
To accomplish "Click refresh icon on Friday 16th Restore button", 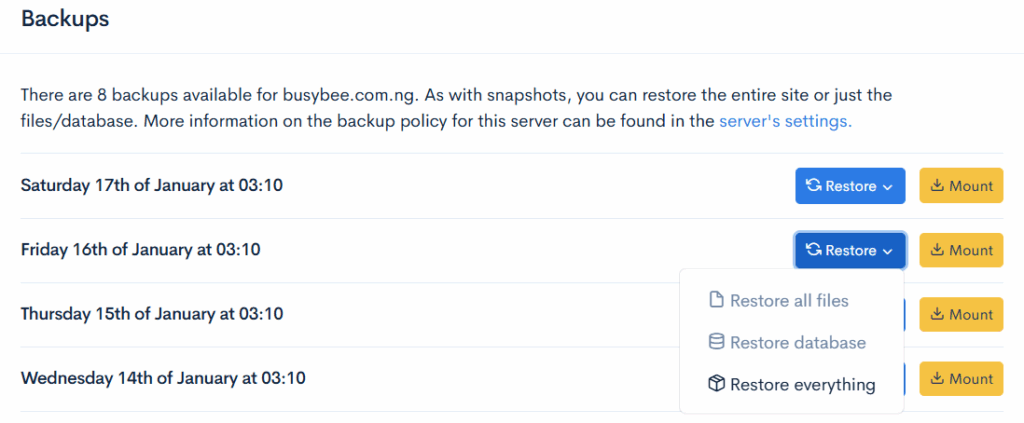I will (x=814, y=250).
